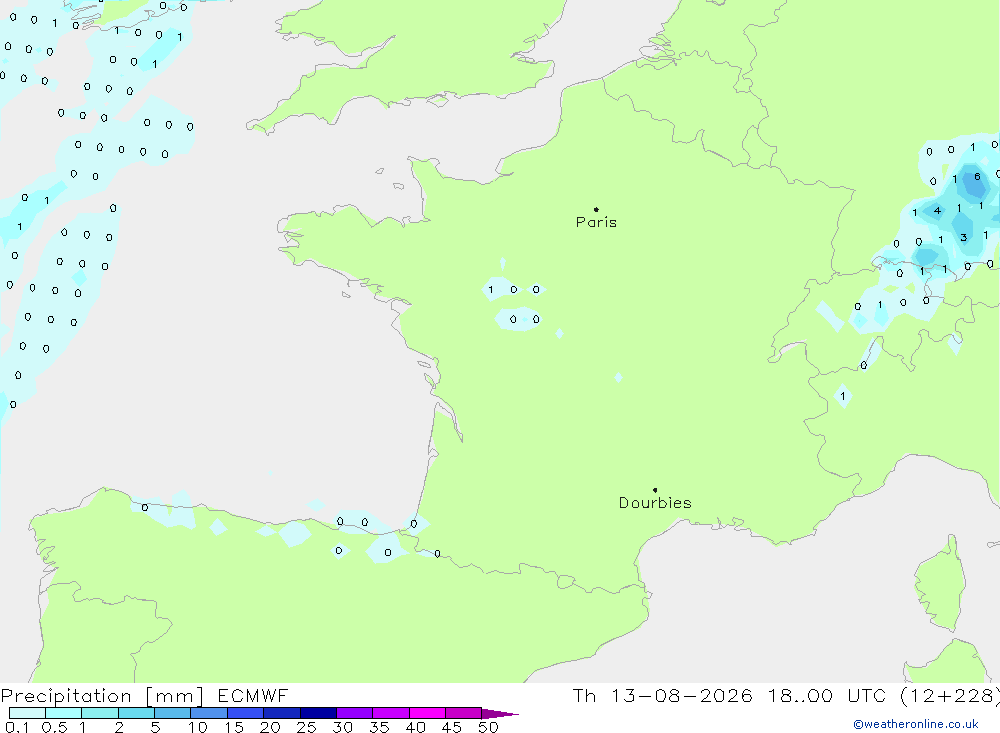Select the 2–5 mm legend color swatch

pyautogui.click(x=136, y=713)
